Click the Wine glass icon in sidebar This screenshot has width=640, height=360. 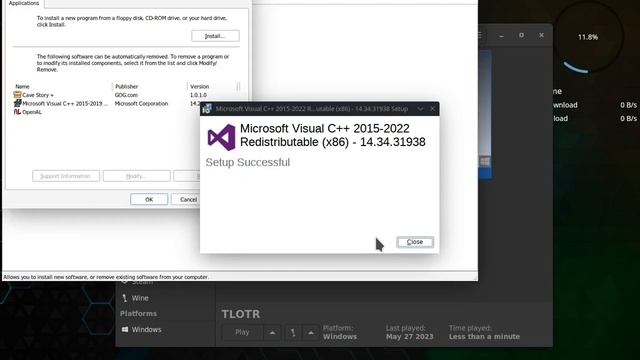pos(124,298)
